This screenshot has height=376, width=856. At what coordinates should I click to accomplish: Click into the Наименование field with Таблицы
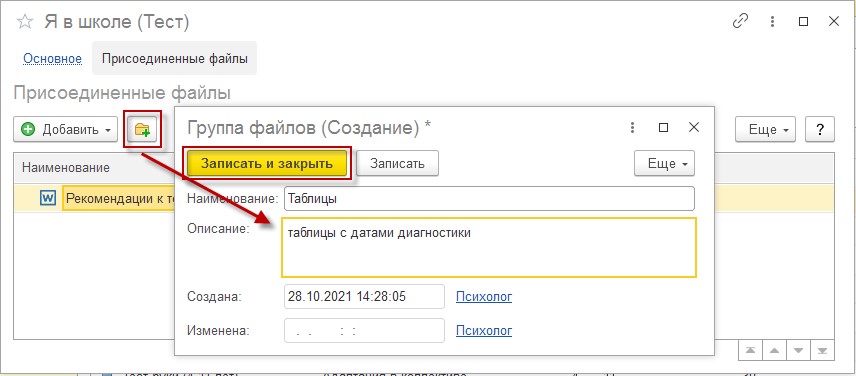(489, 199)
